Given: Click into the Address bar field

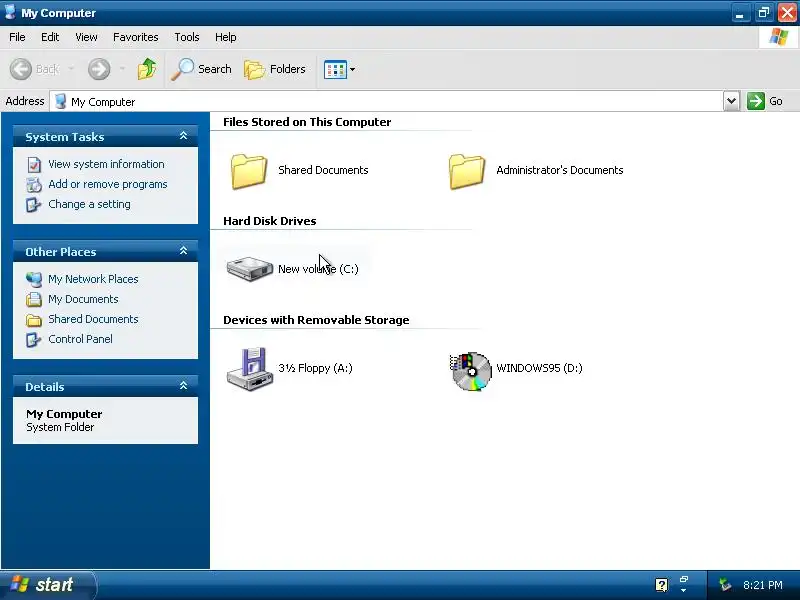Looking at the screenshot, I should 387,102.
